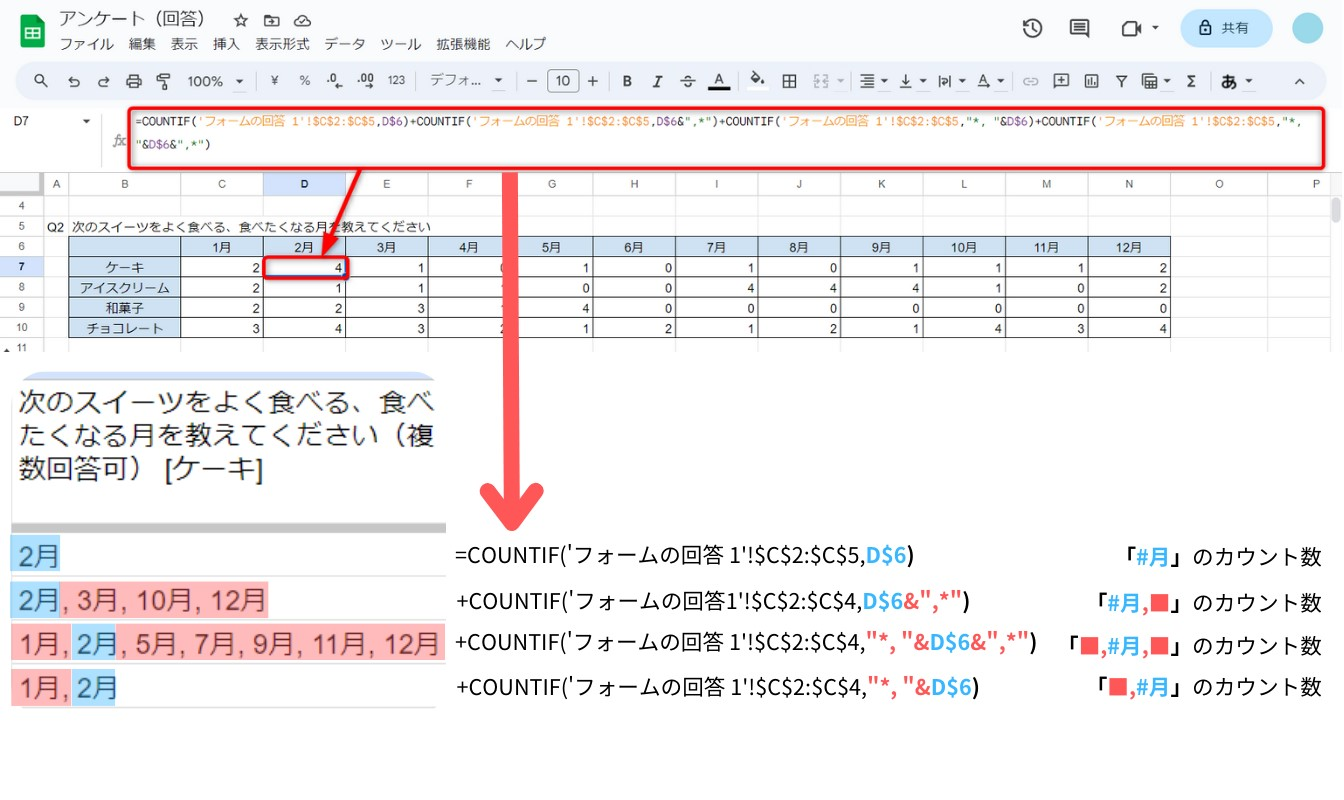Toggle bold formatting
The image size is (1344, 800).
(627, 81)
